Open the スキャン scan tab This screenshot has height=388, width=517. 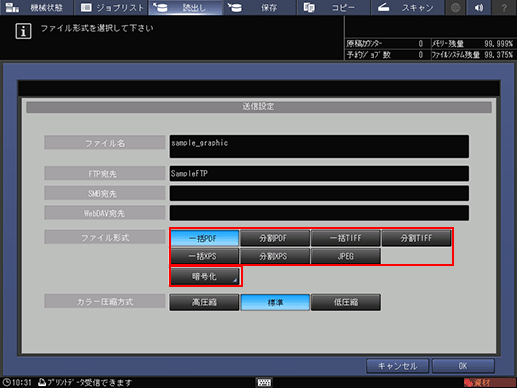pos(407,7)
